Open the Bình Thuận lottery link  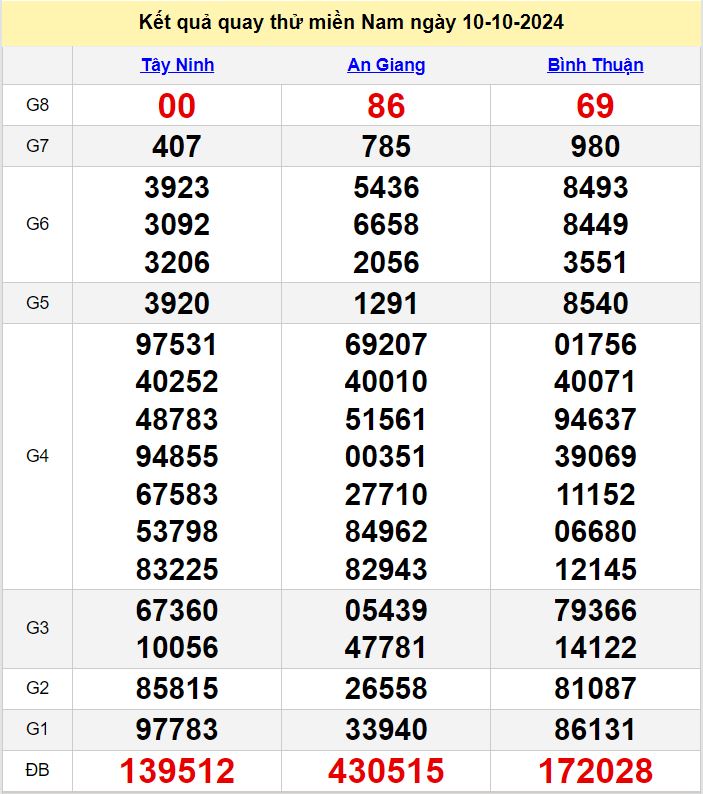[x=595, y=65]
